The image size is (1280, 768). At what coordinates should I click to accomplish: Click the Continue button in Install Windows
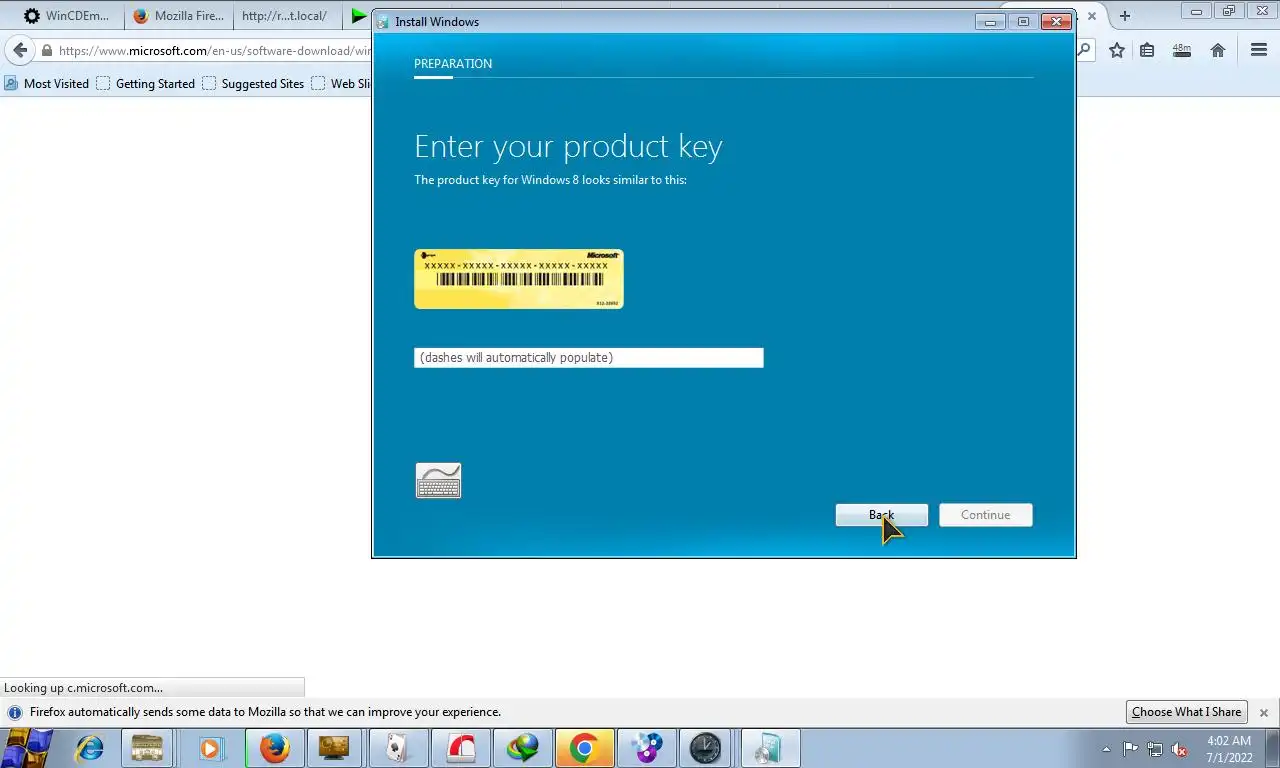tap(985, 515)
